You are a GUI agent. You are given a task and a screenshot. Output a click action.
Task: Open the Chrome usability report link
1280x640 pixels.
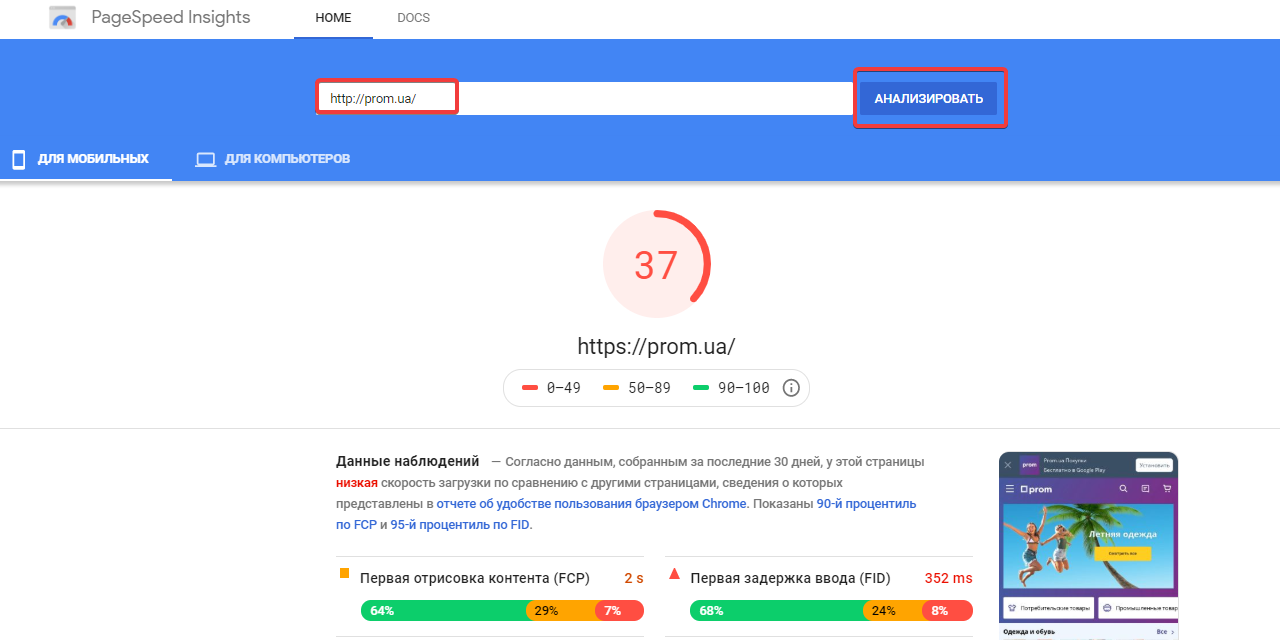591,504
